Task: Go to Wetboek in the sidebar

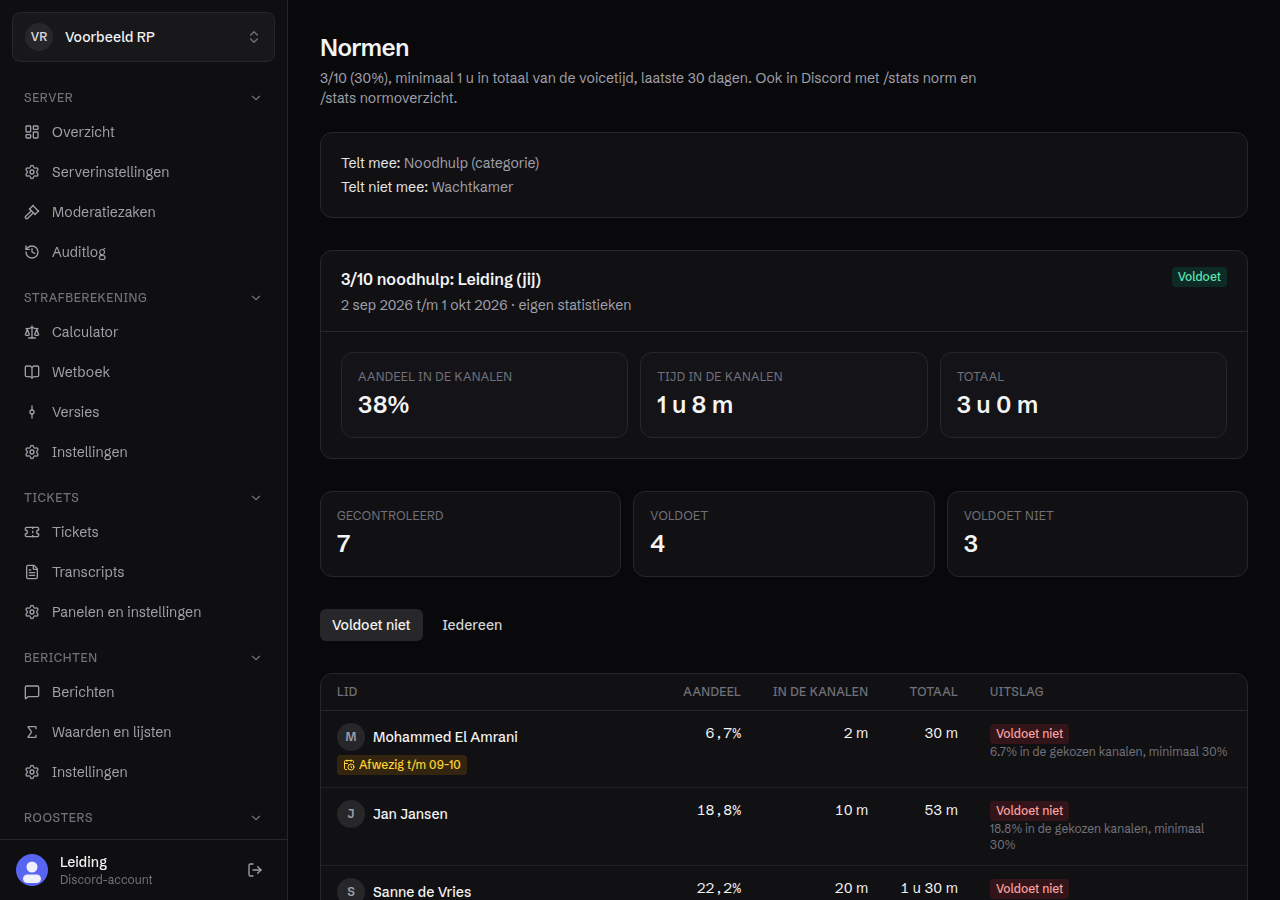Action: point(143,372)
